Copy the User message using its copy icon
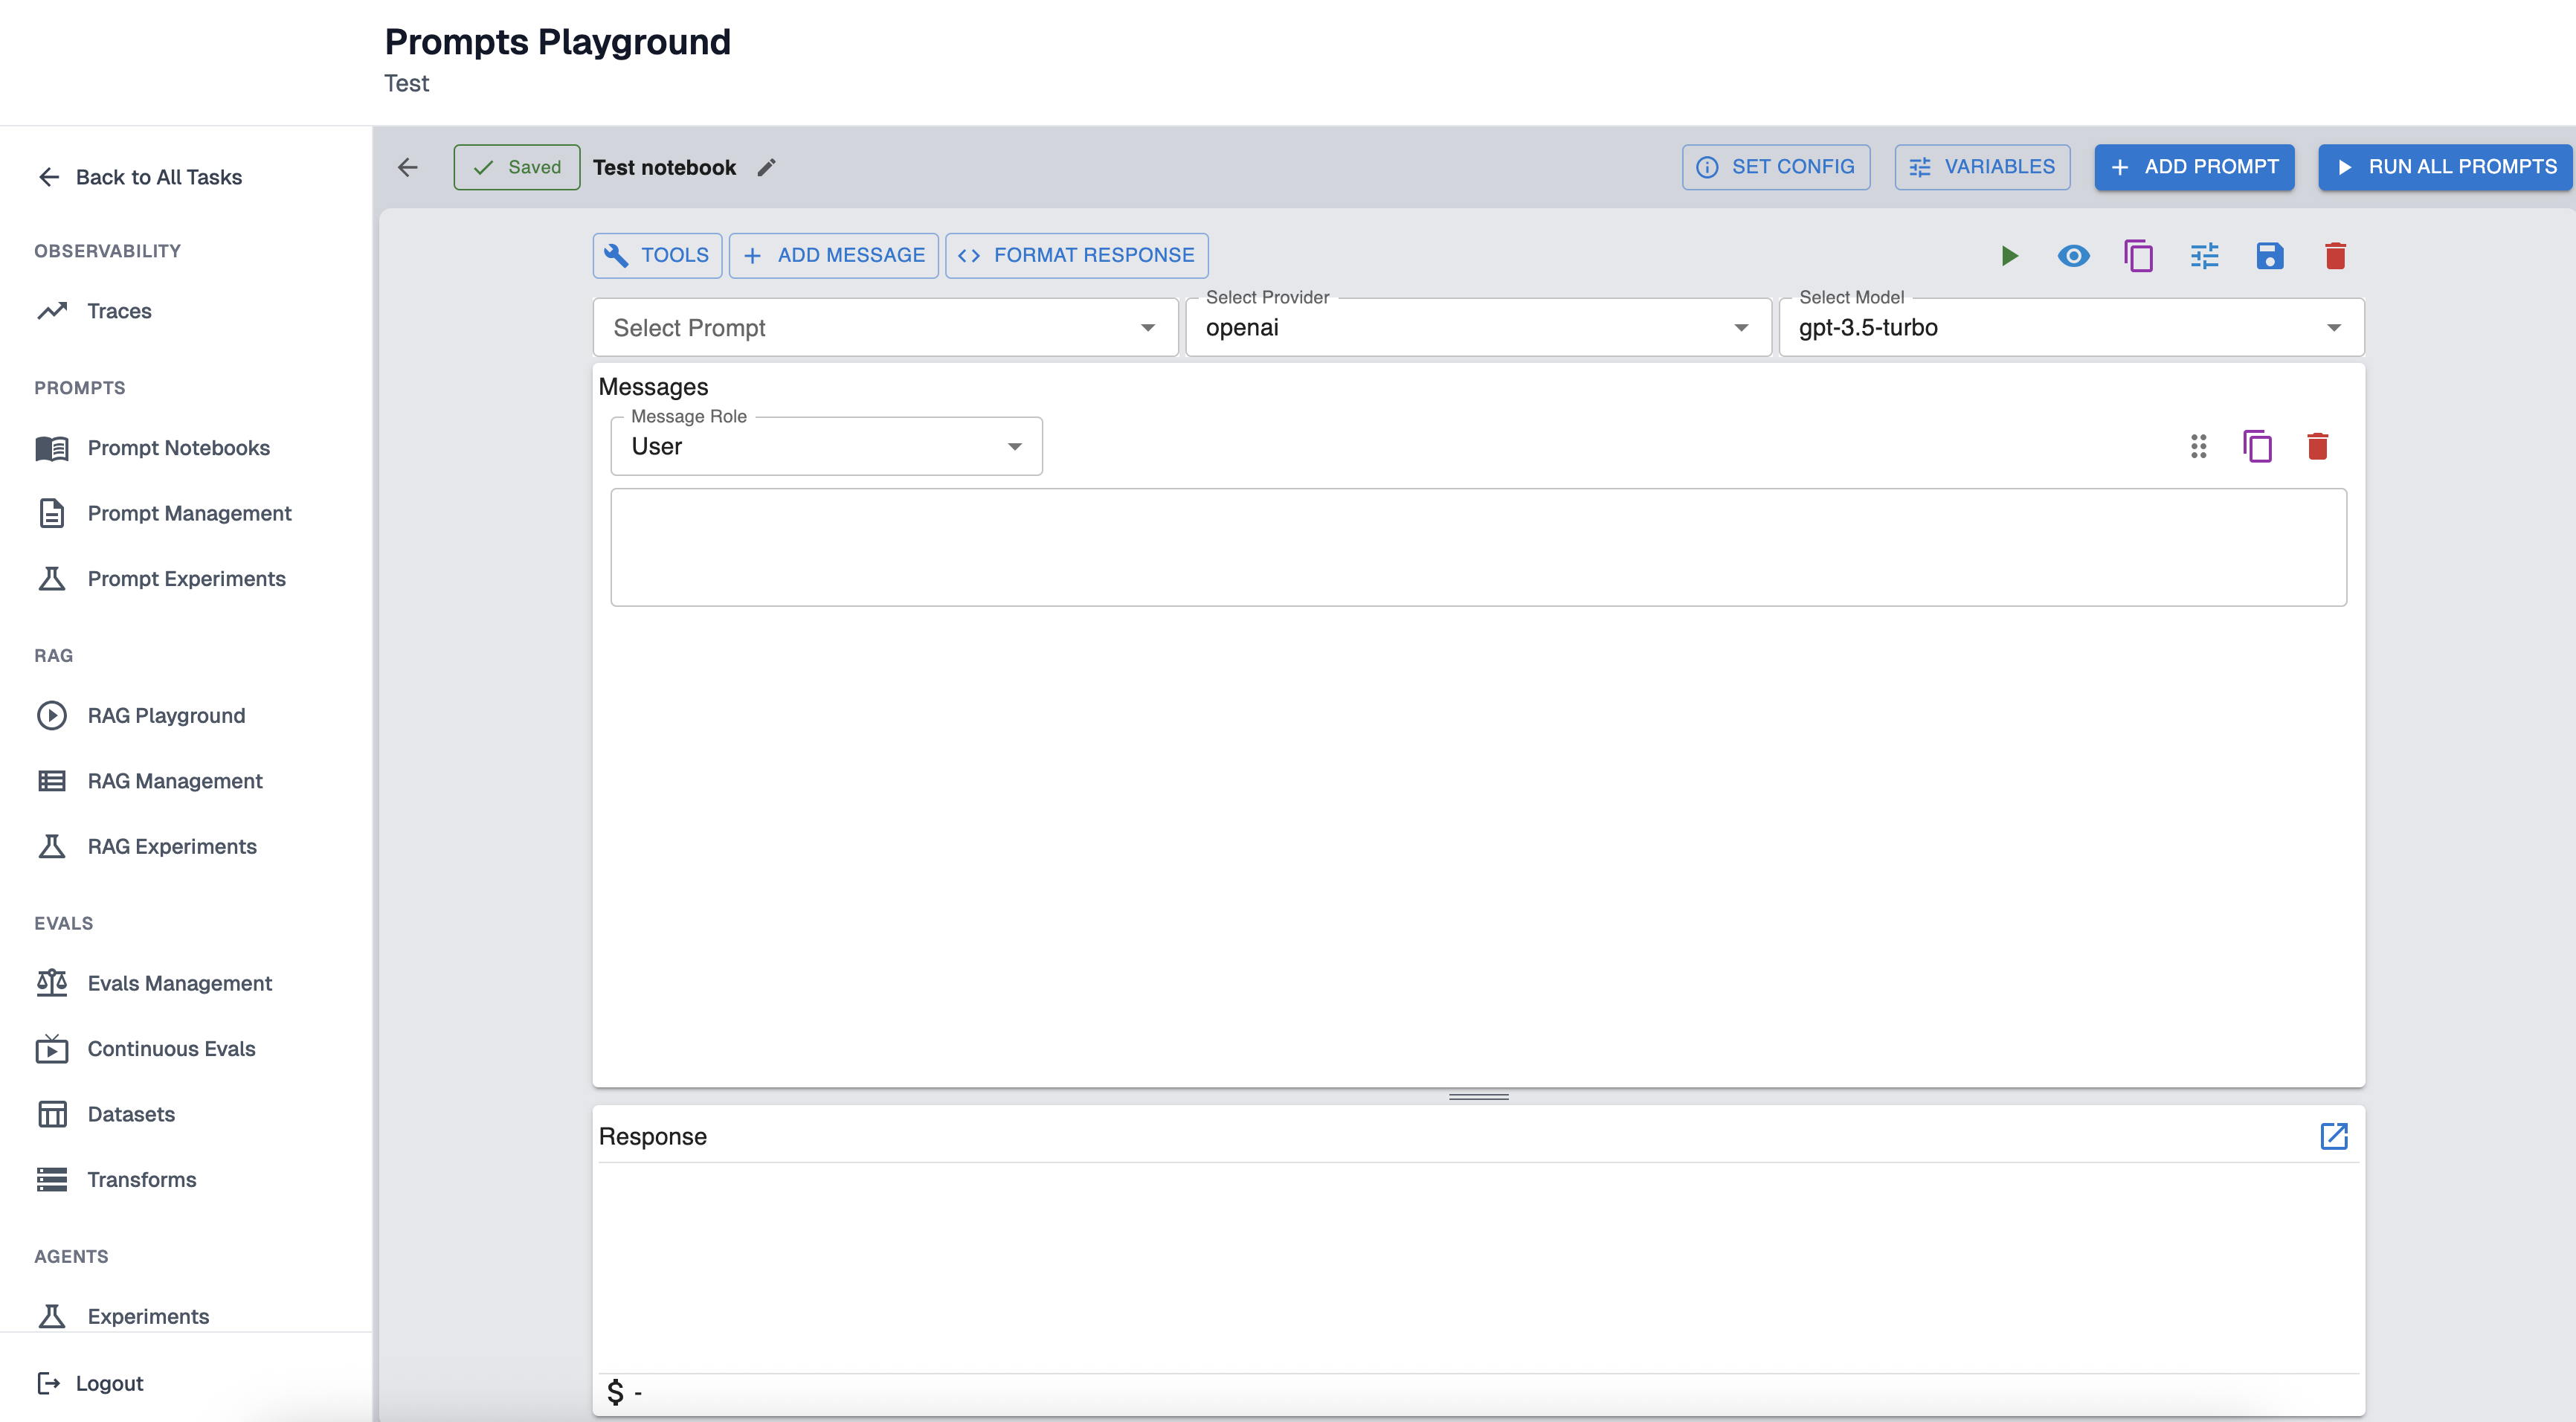This screenshot has width=2576, height=1422. coord(2257,446)
